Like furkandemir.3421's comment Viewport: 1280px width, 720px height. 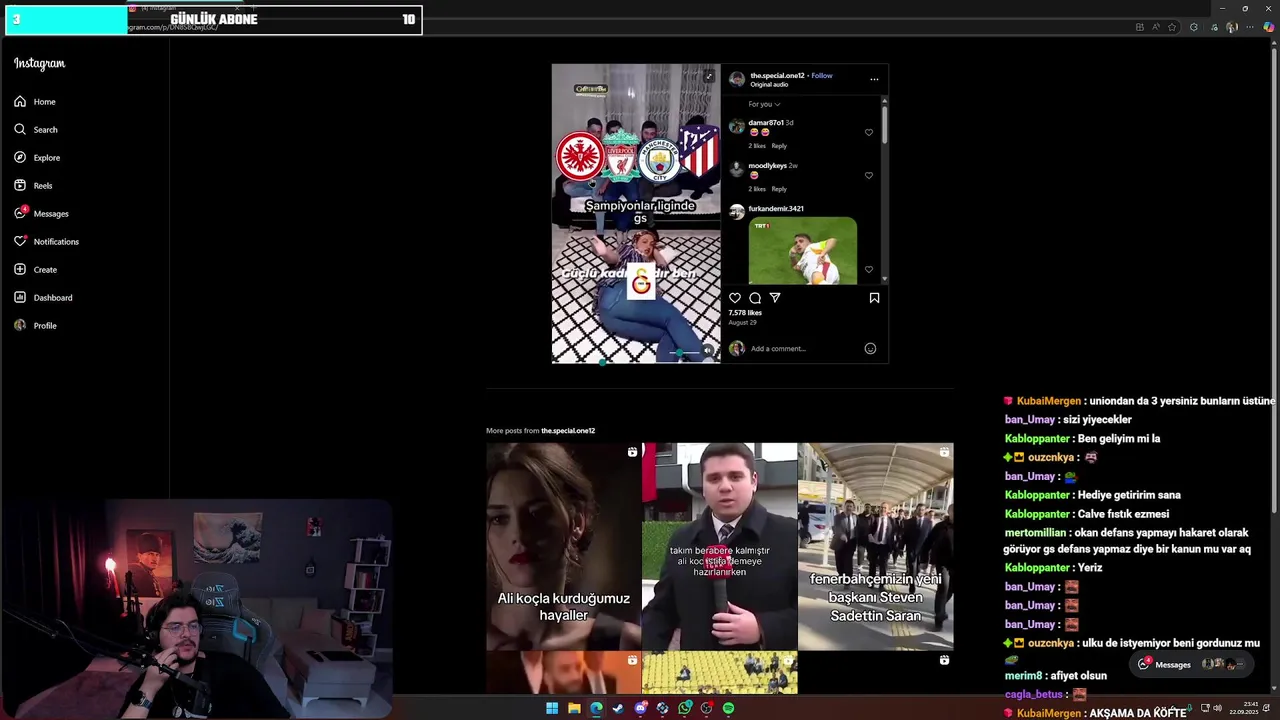point(868,269)
